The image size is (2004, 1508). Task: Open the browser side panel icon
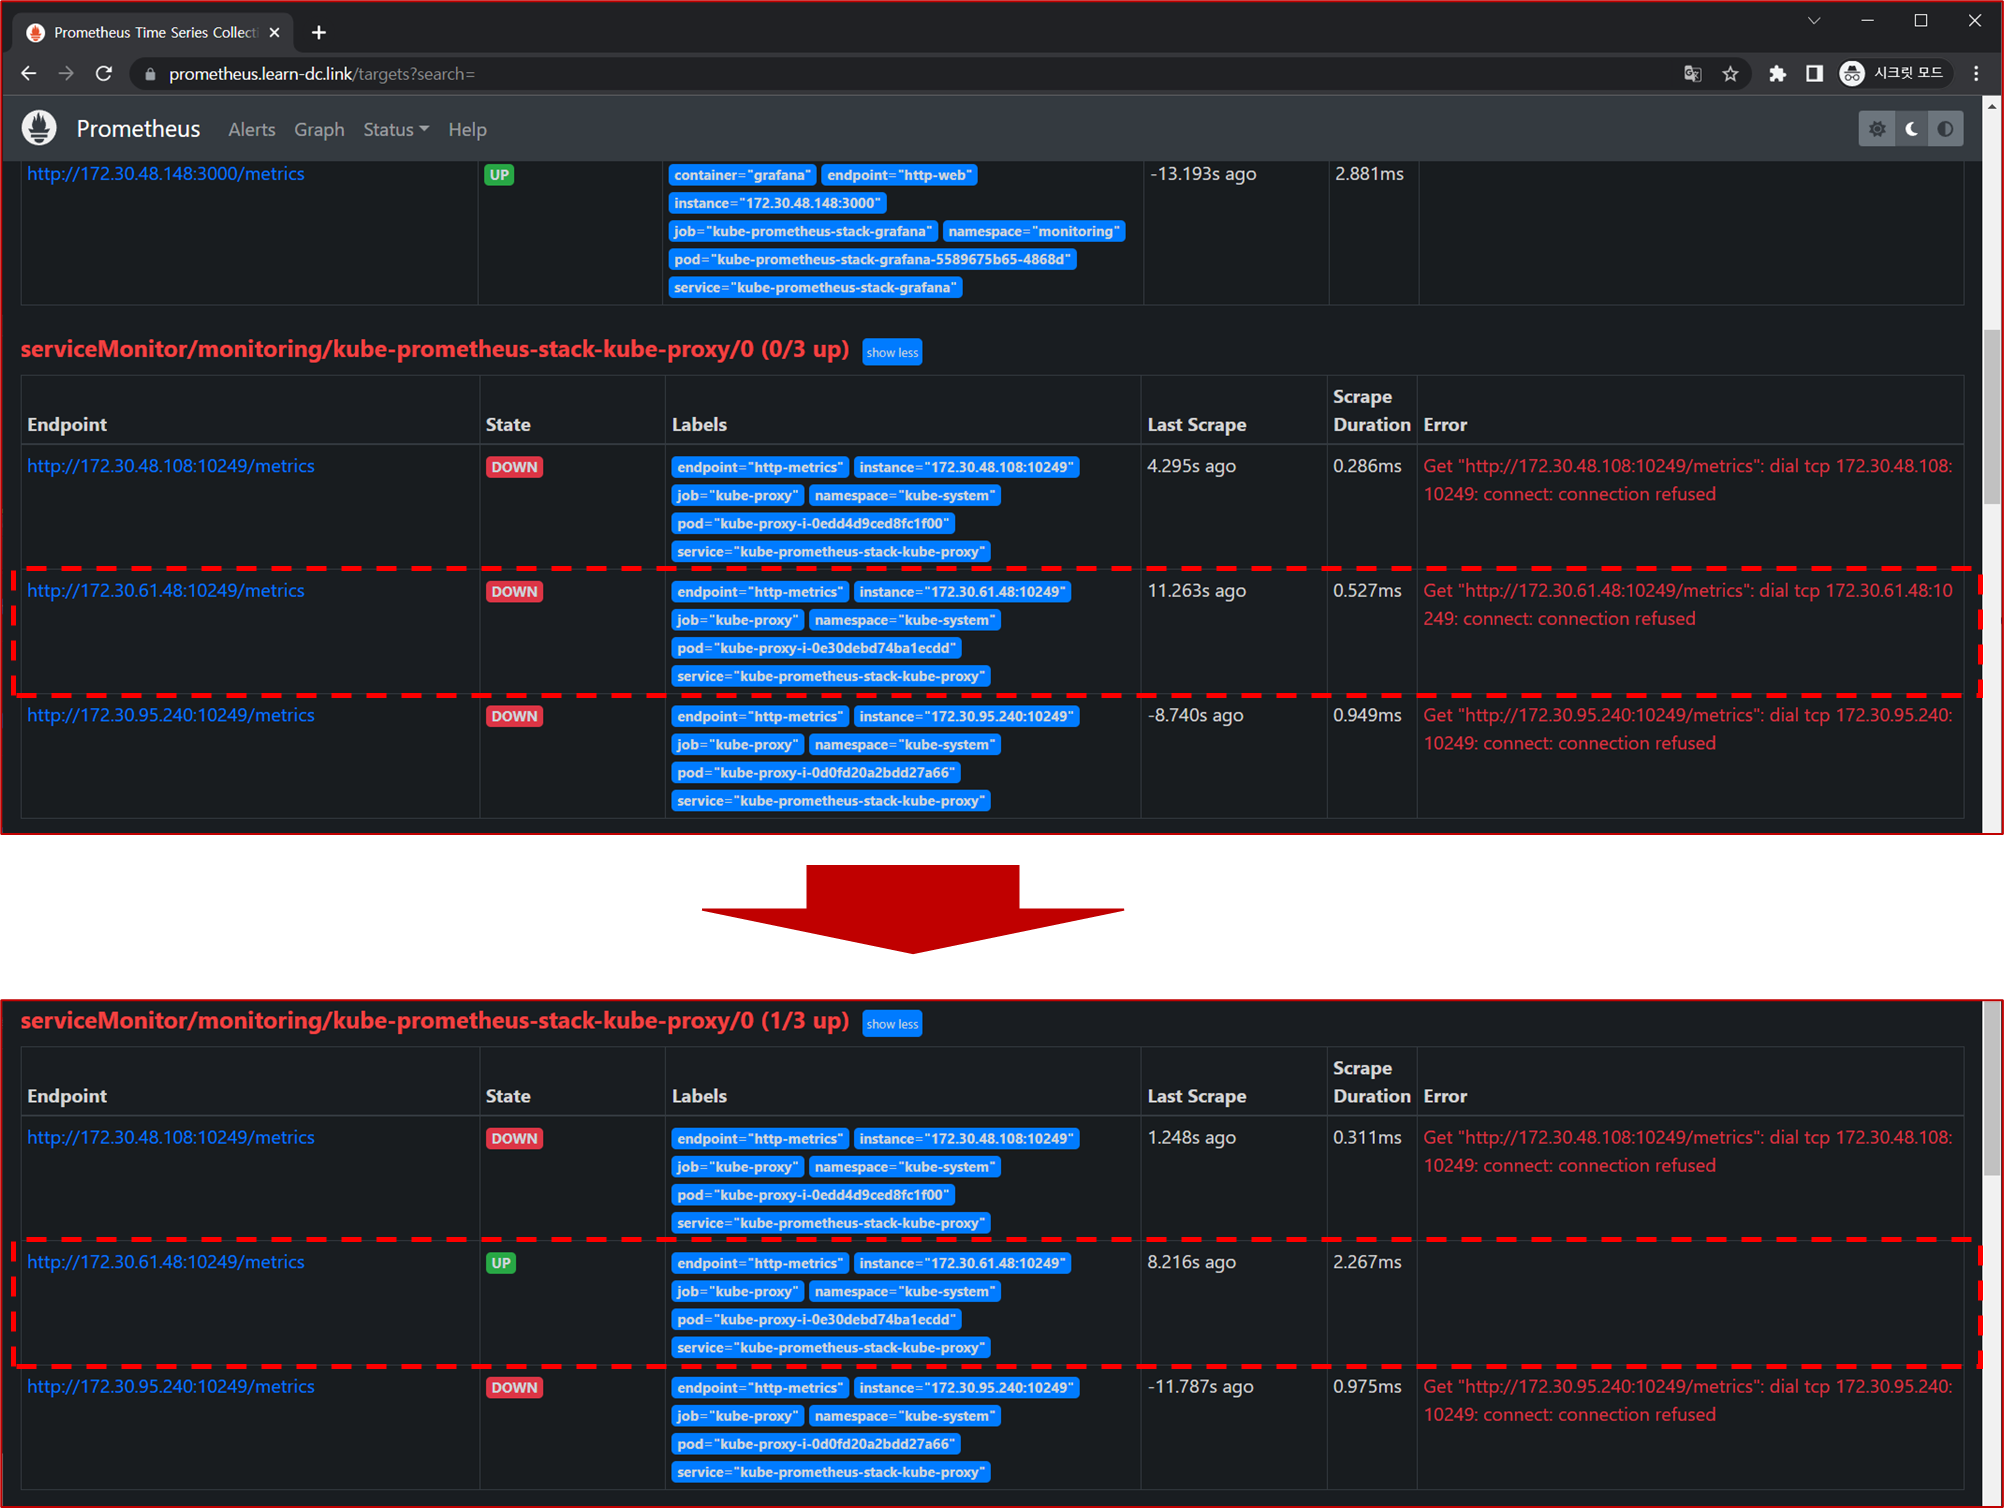(x=1815, y=73)
